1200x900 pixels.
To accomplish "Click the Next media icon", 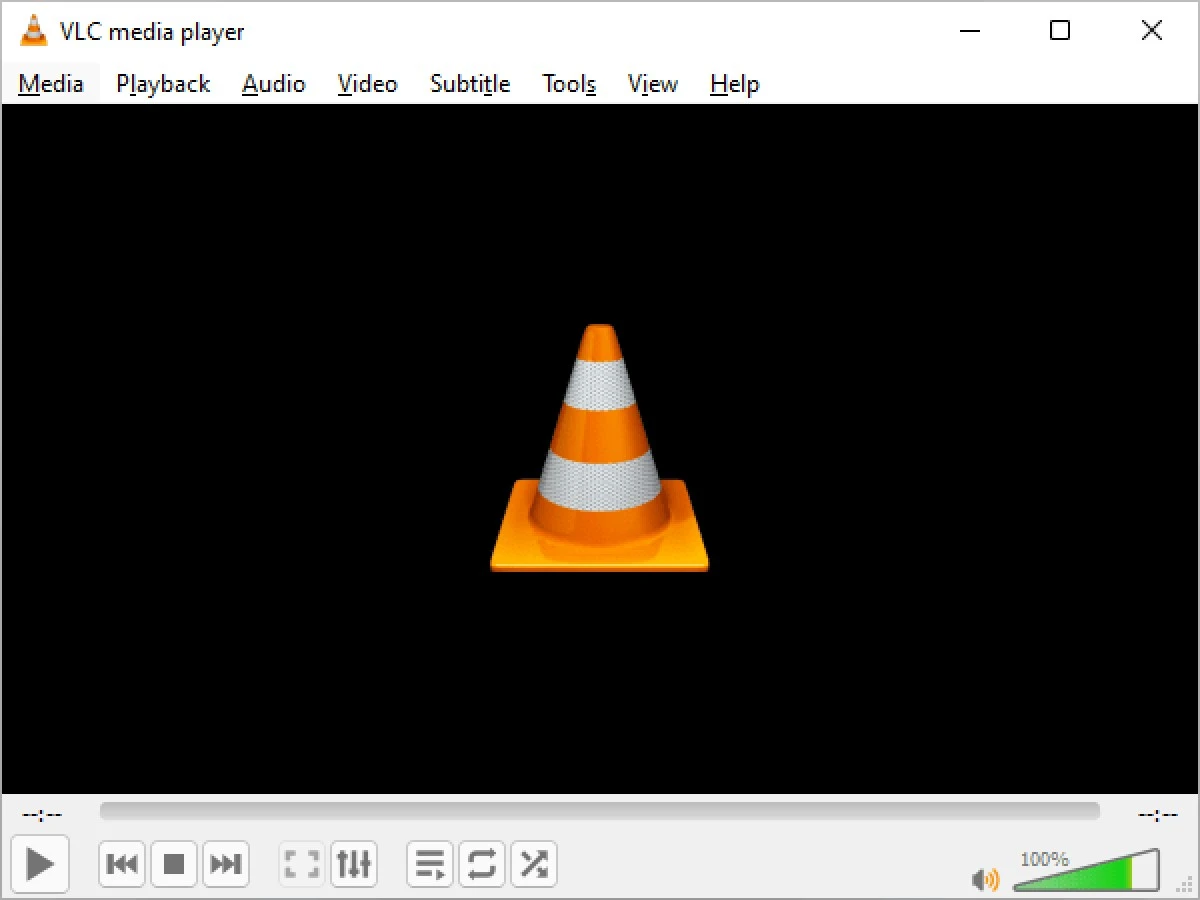I will click(x=225, y=863).
